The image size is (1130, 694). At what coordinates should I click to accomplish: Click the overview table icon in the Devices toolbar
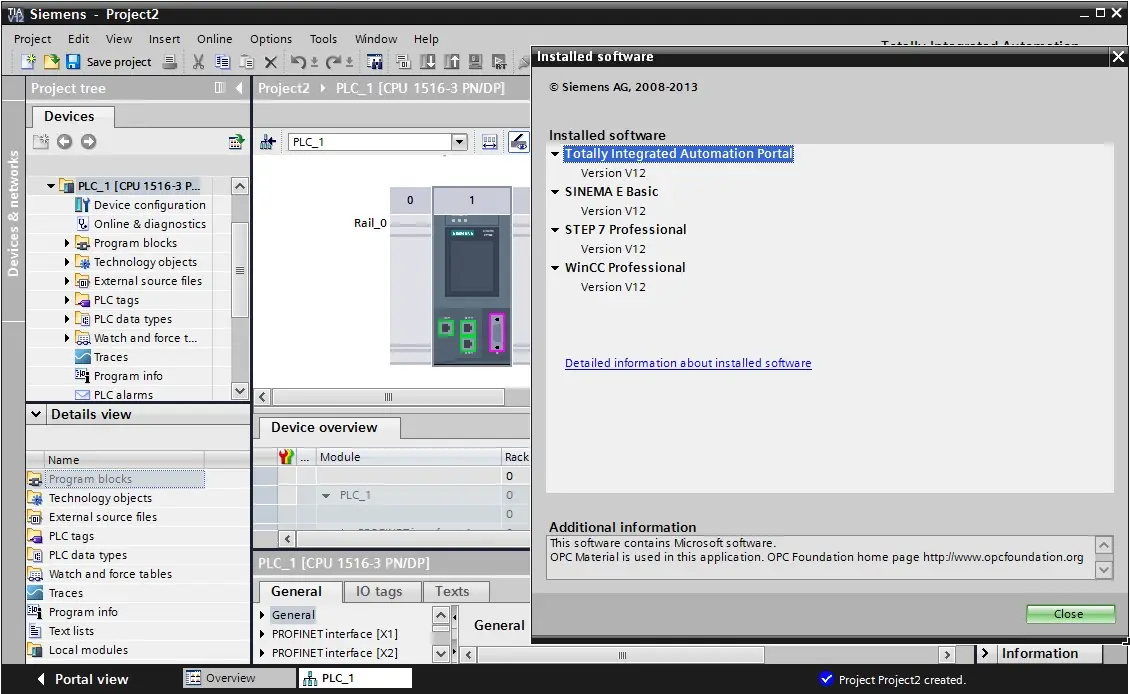[x=236, y=141]
